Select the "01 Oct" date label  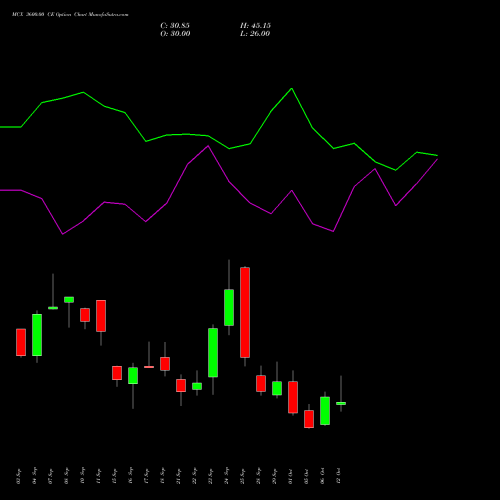click(x=291, y=476)
